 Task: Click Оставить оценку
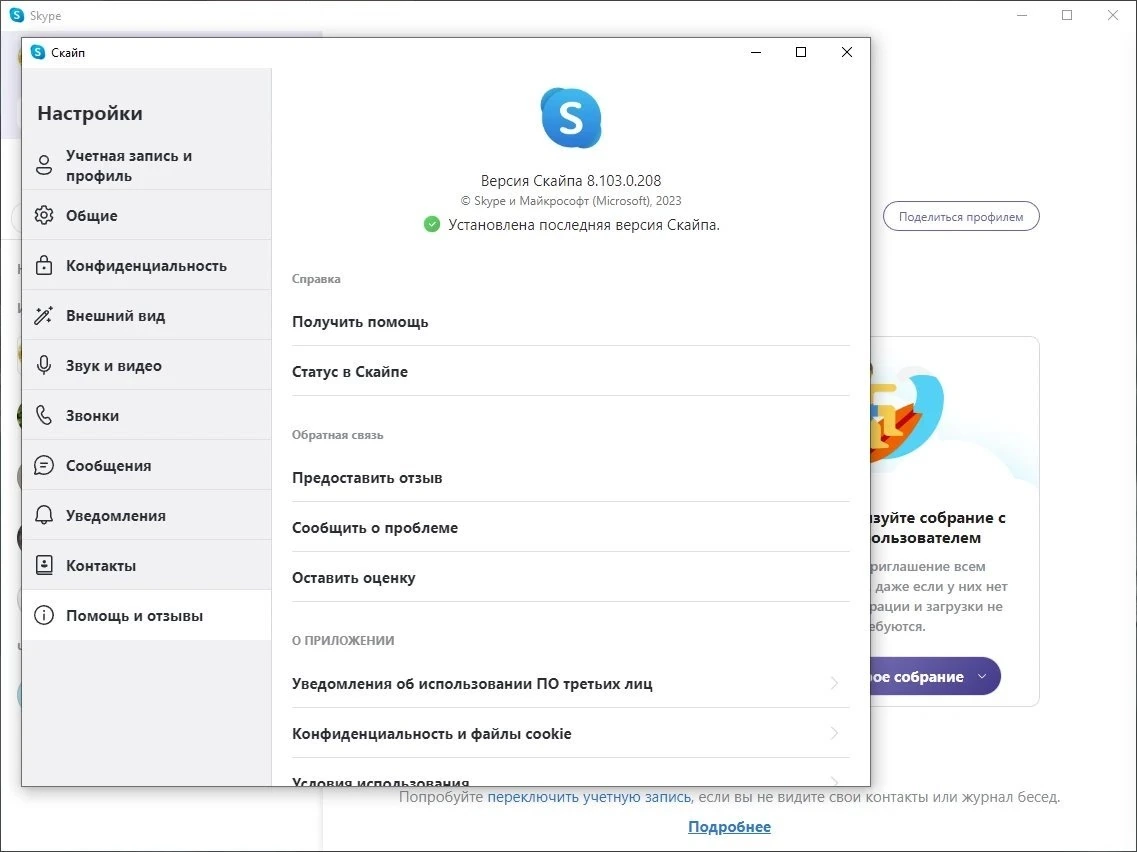pyautogui.click(x=571, y=577)
